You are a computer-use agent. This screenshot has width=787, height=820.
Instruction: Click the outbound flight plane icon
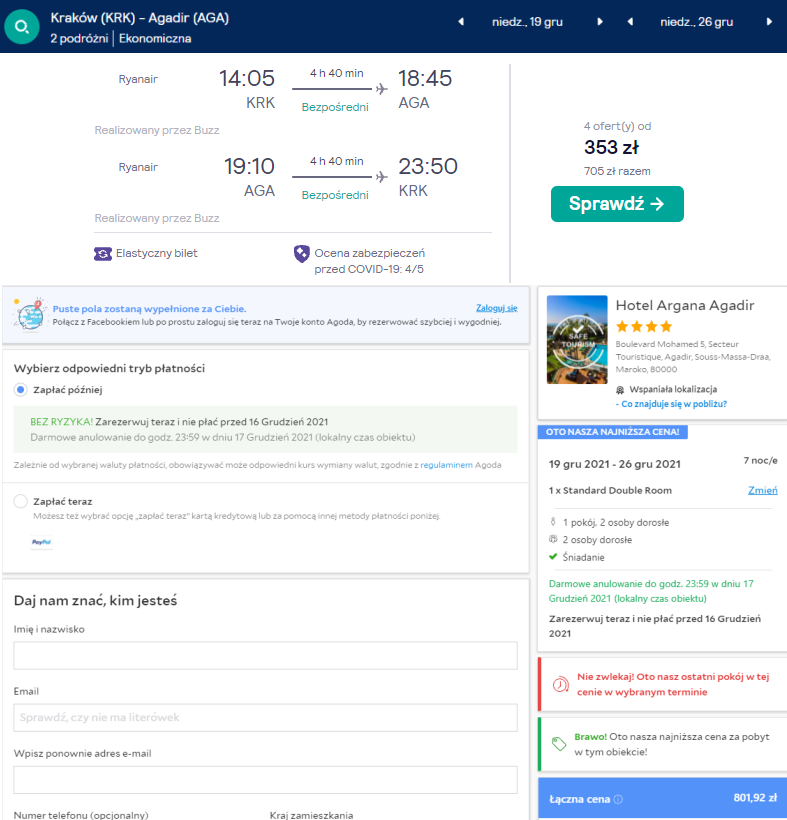382,89
